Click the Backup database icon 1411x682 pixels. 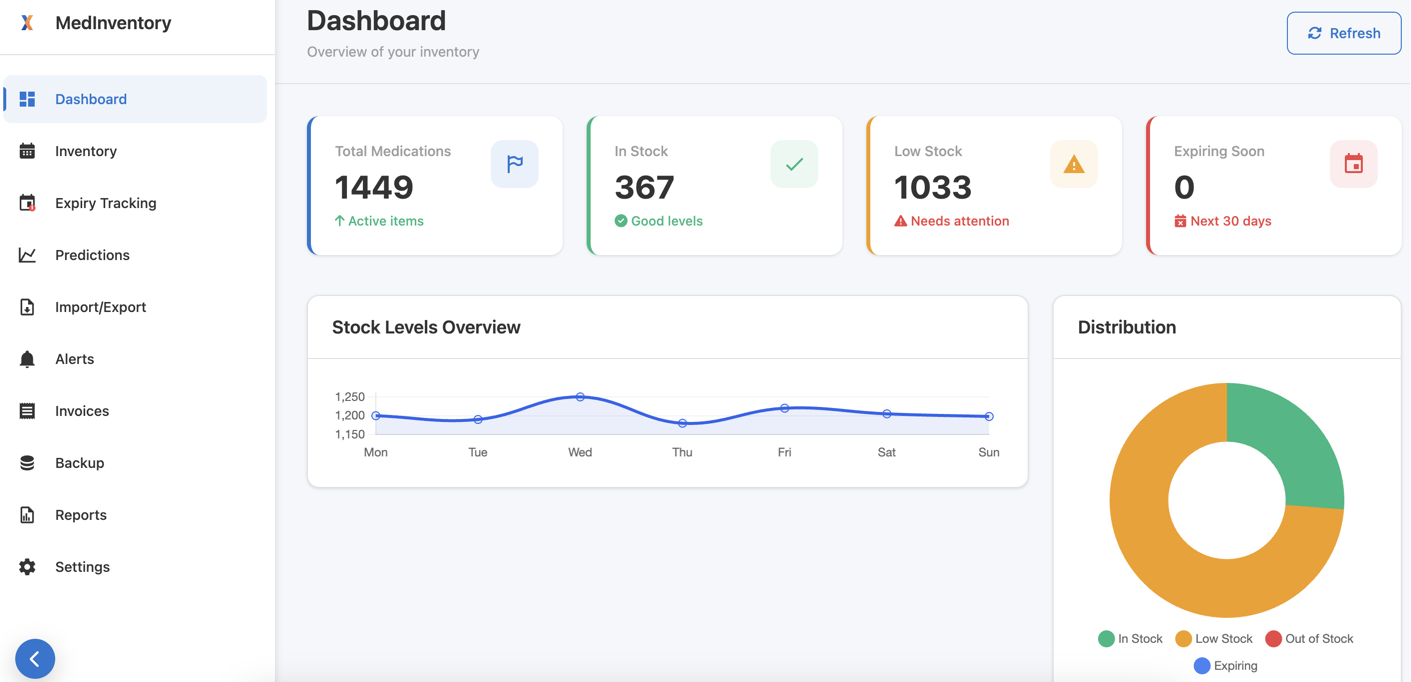(x=27, y=463)
